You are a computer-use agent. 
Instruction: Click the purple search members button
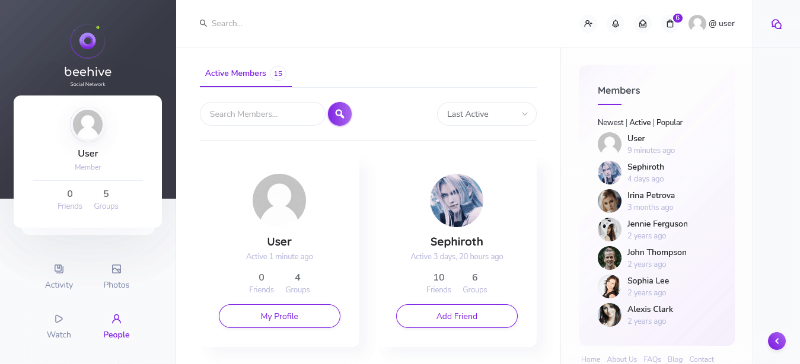point(340,114)
